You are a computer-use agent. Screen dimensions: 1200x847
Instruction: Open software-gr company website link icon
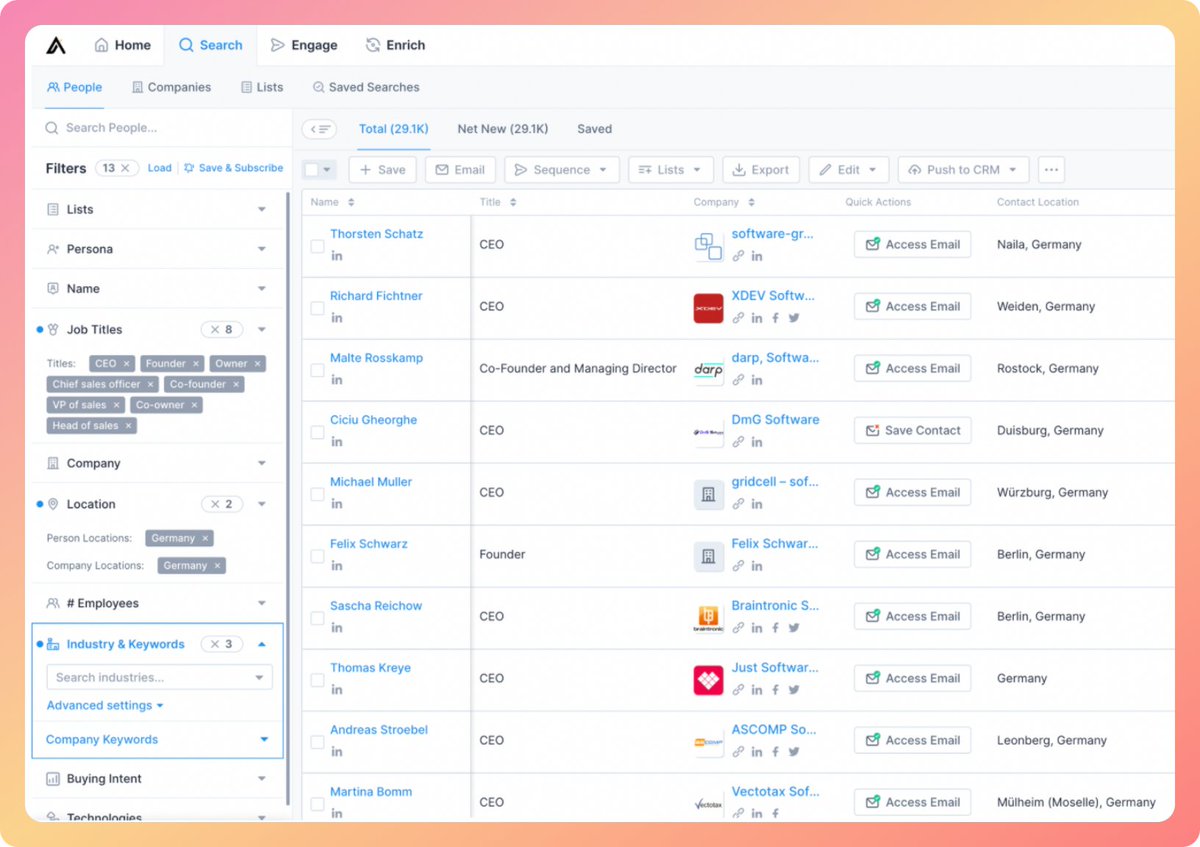click(738, 256)
